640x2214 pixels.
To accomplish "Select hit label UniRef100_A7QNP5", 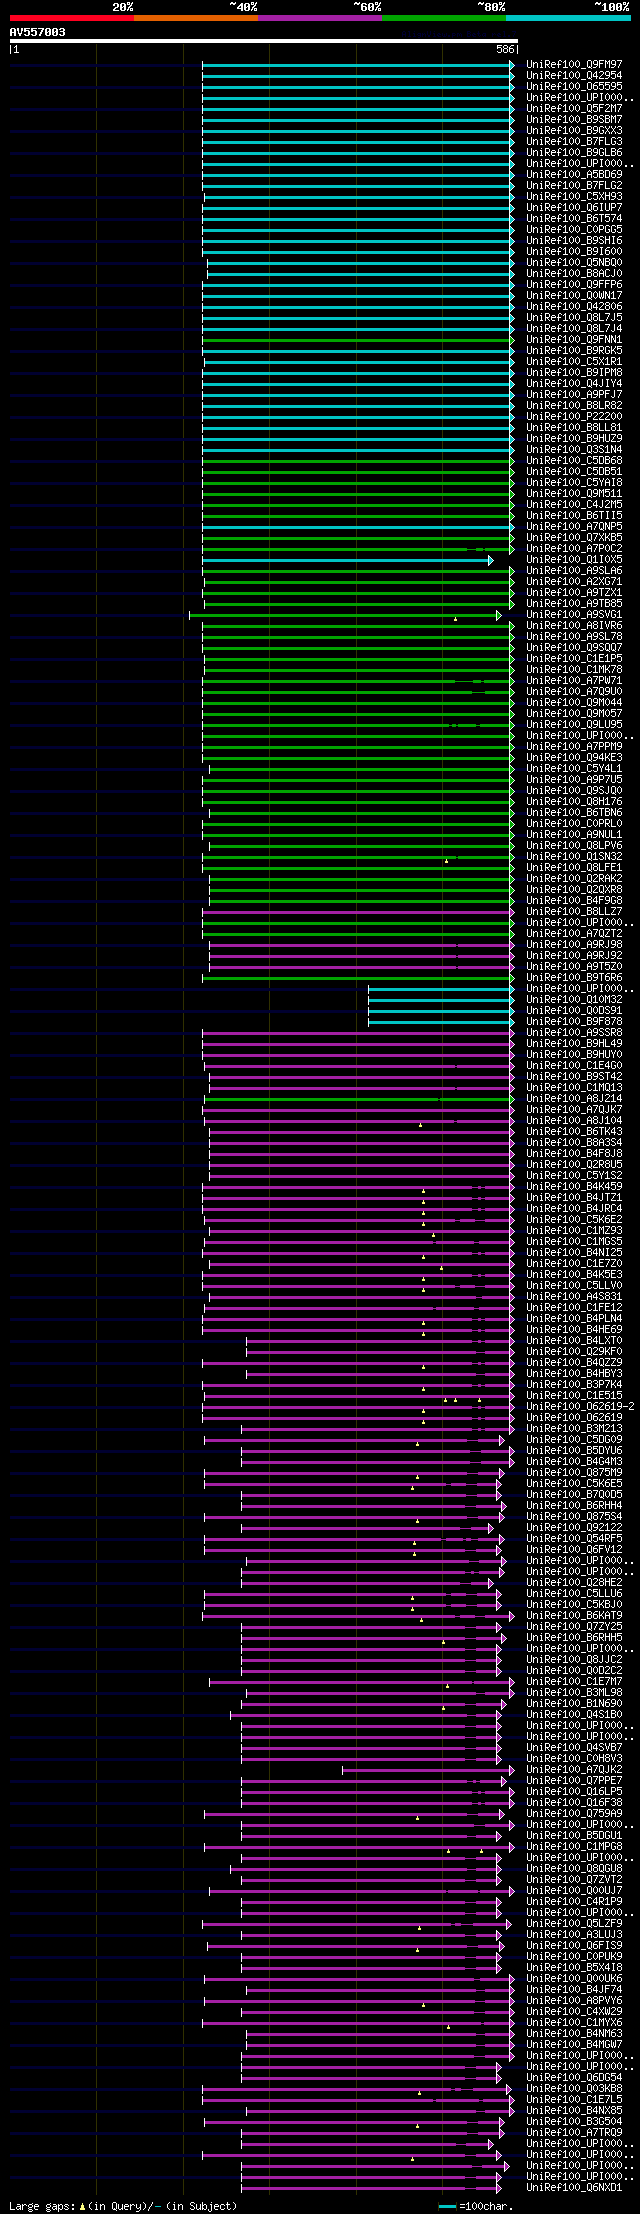I will coord(574,526).
